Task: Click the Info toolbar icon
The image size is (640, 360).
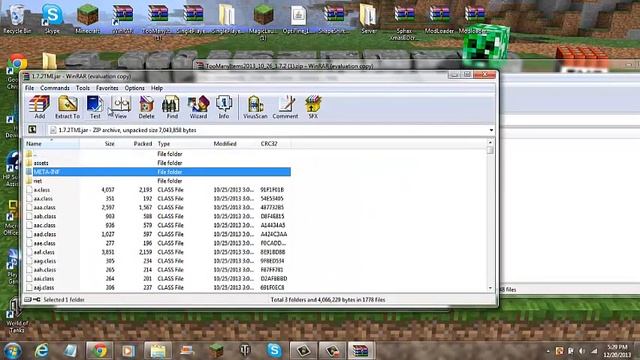Action: [224, 107]
